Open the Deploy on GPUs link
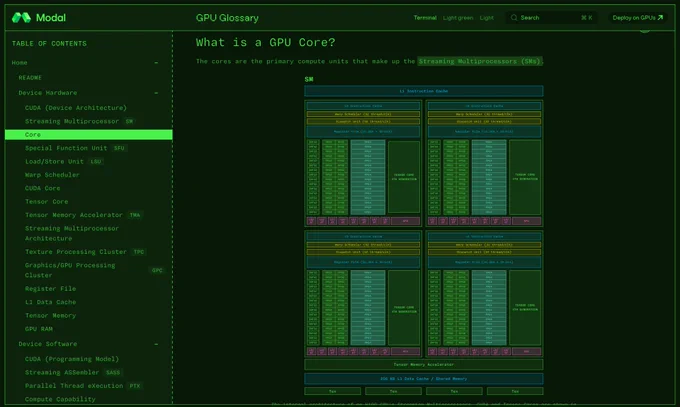This screenshot has width=680, height=407. [638, 18]
